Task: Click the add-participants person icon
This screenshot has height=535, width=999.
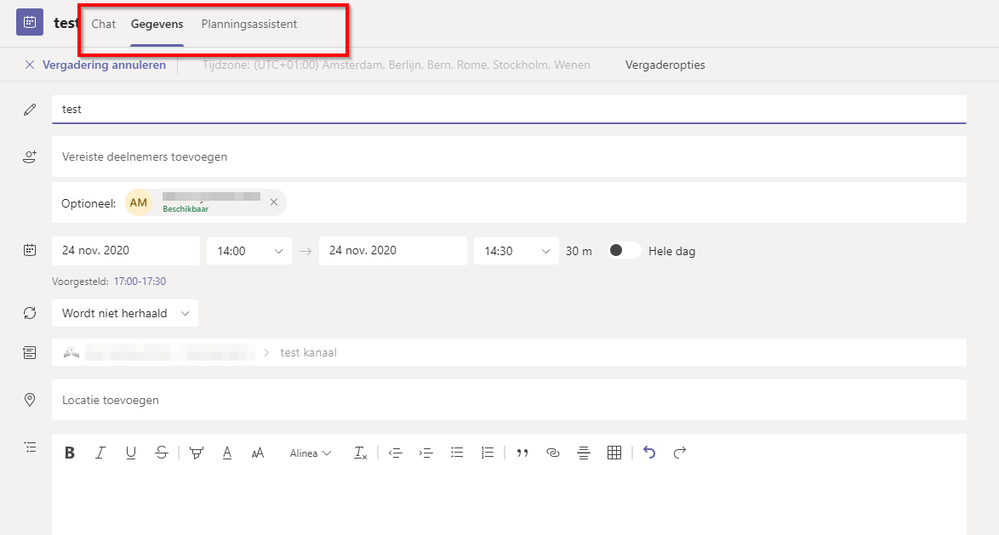Action: tap(30, 157)
